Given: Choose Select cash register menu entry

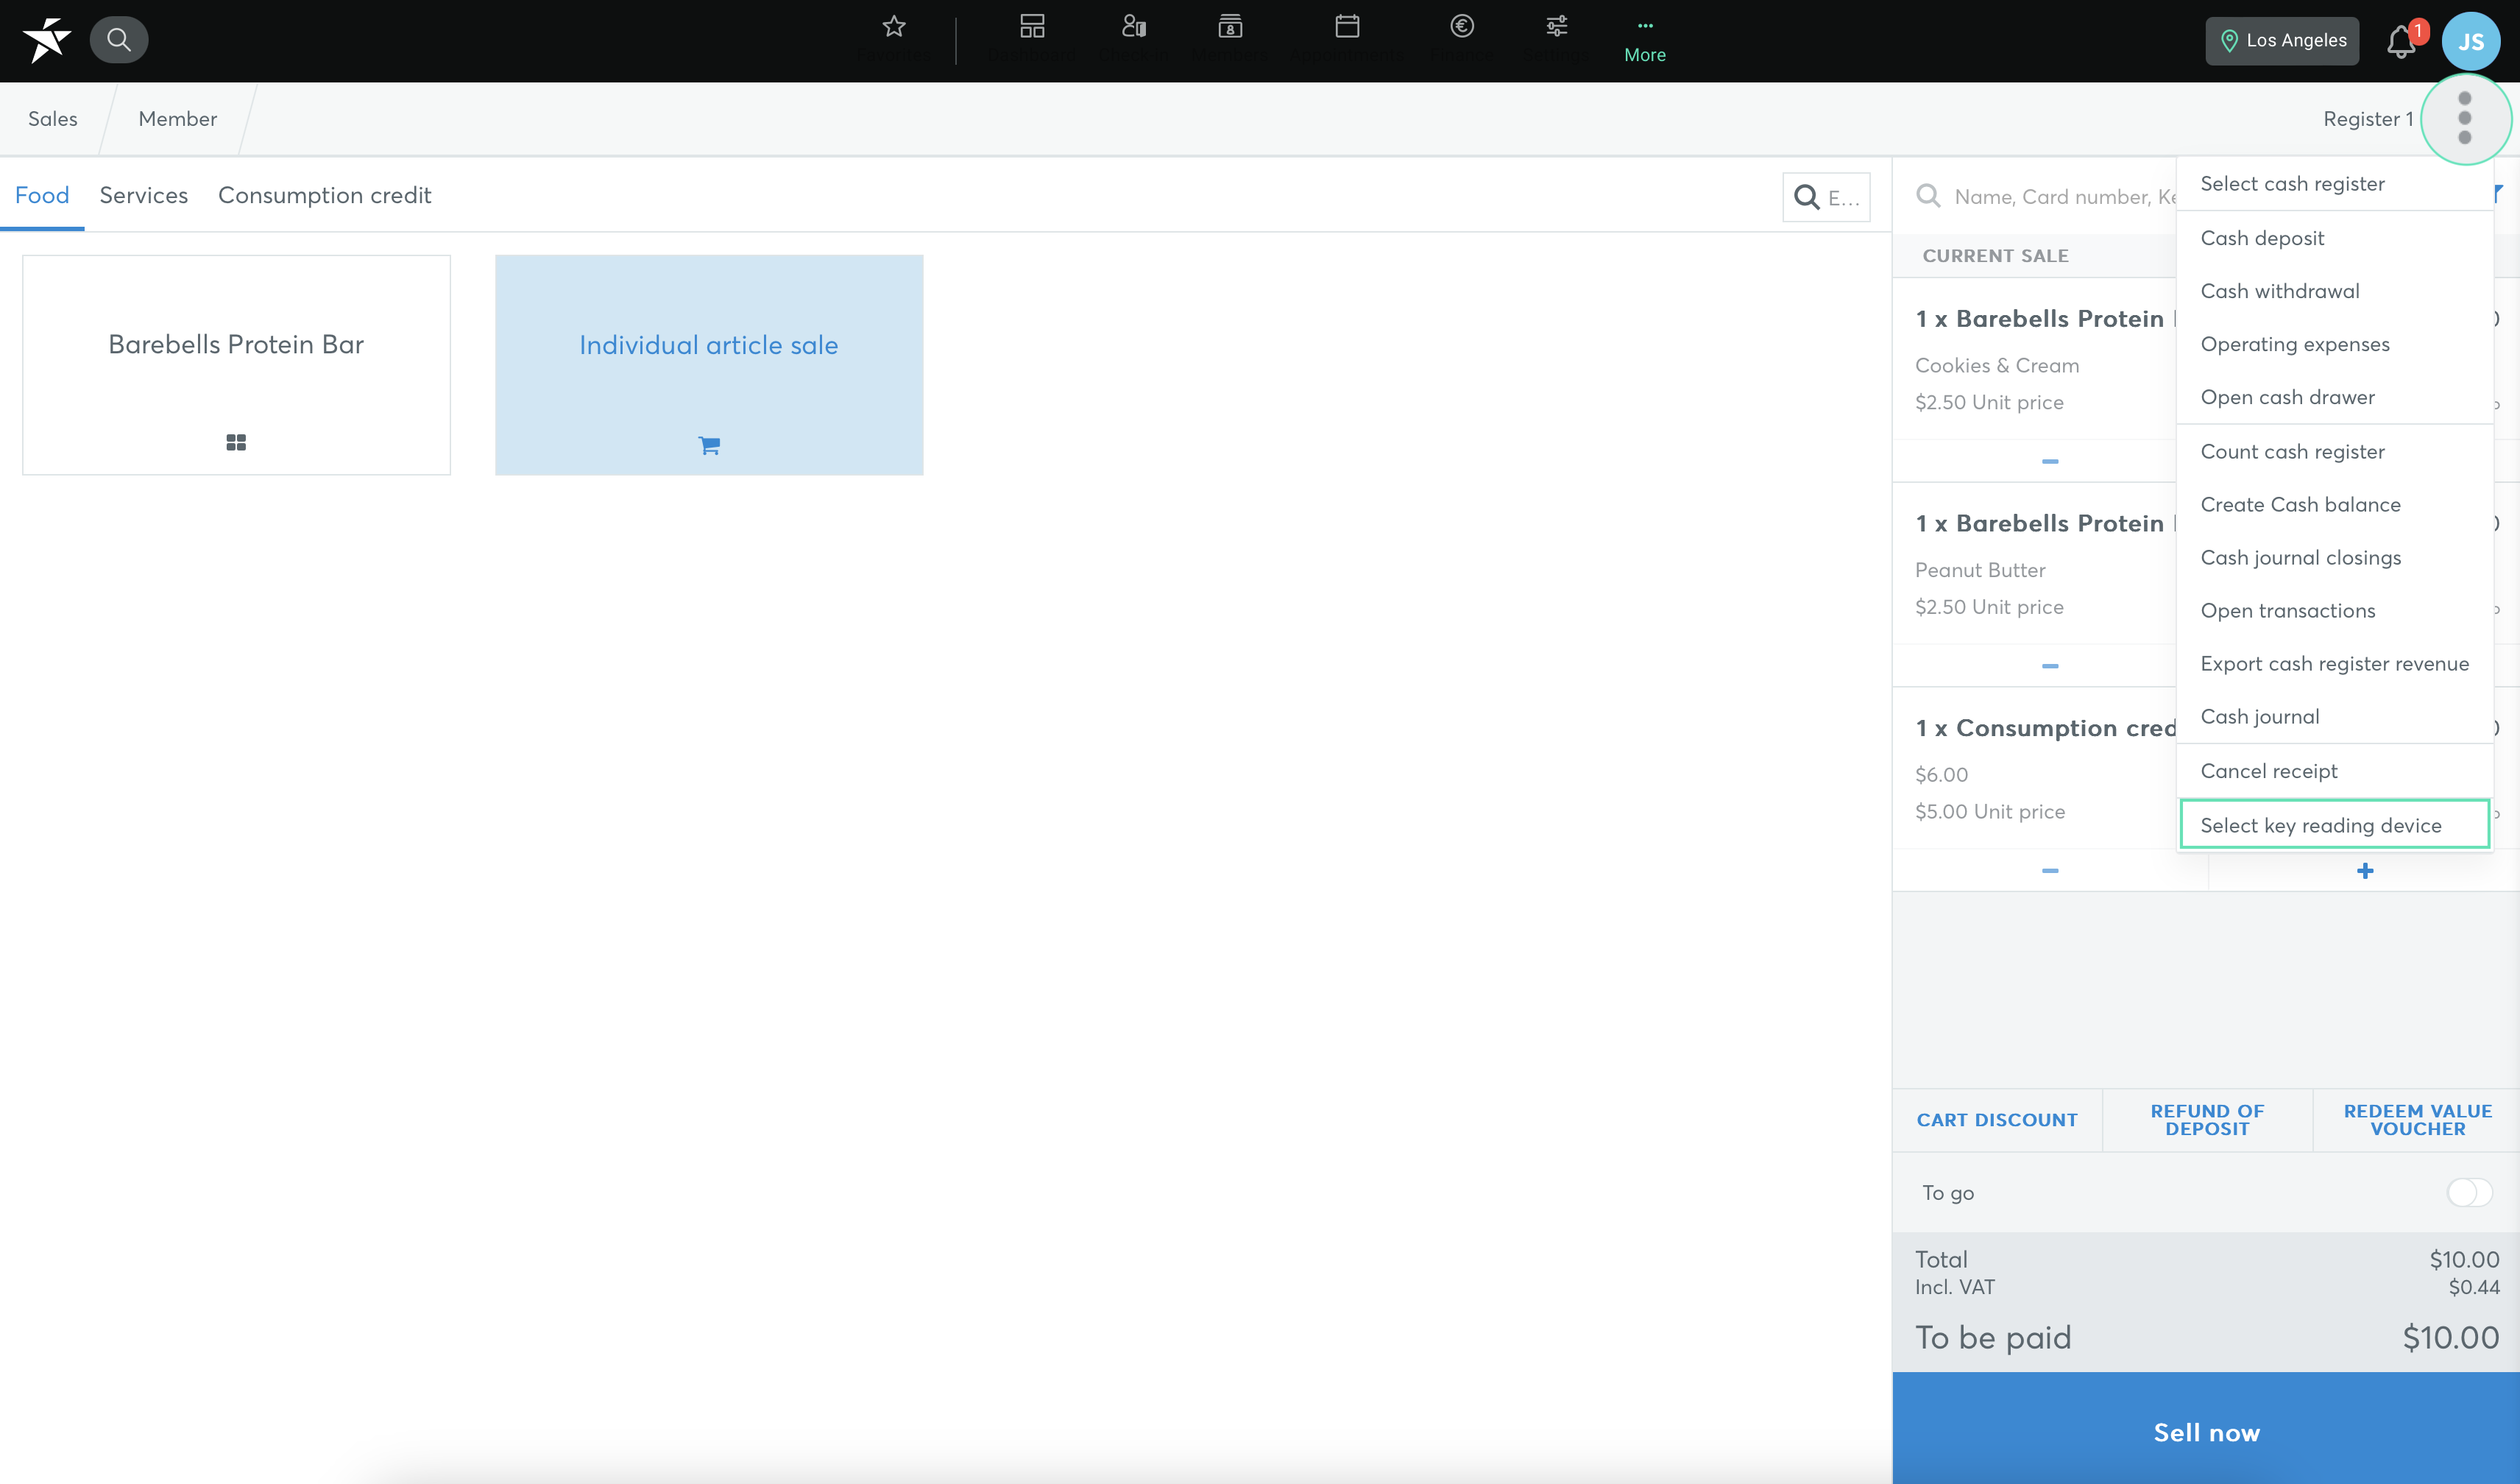Looking at the screenshot, I should 2334,184.
